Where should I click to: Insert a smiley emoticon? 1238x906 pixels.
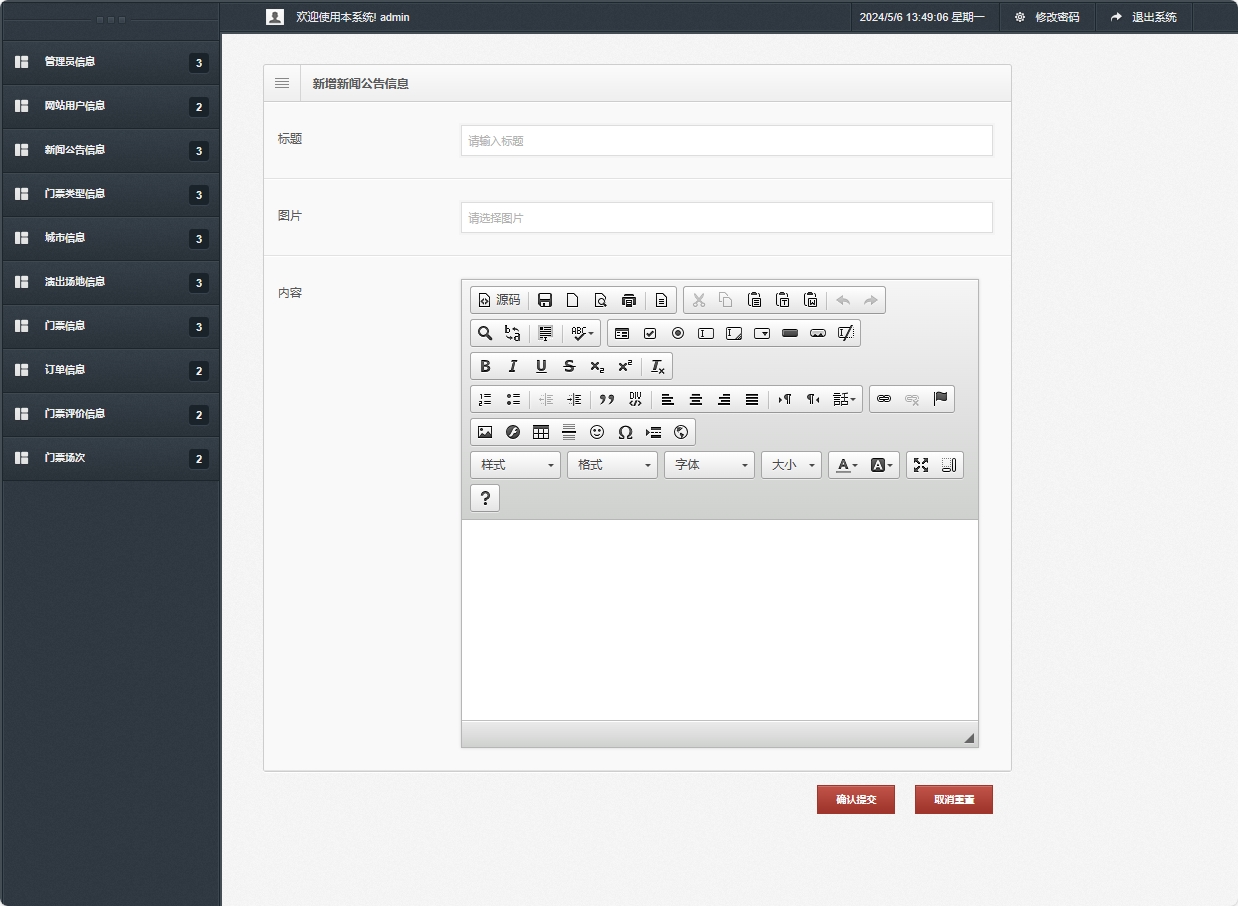[597, 432]
